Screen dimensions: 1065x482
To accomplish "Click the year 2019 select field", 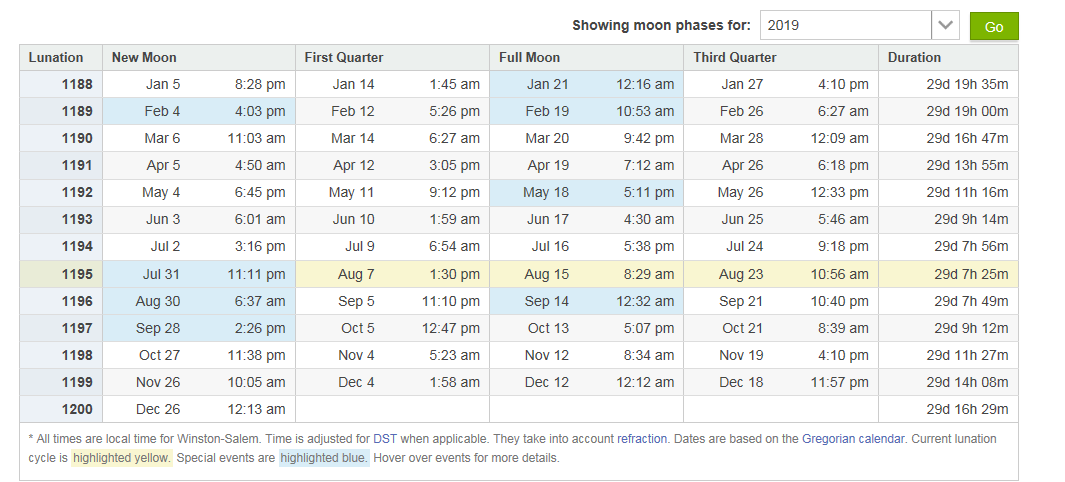I will 859,25.
